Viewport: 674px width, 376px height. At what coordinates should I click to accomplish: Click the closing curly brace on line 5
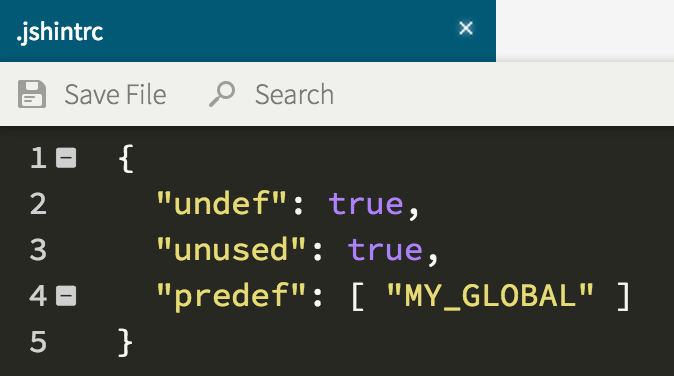125,342
